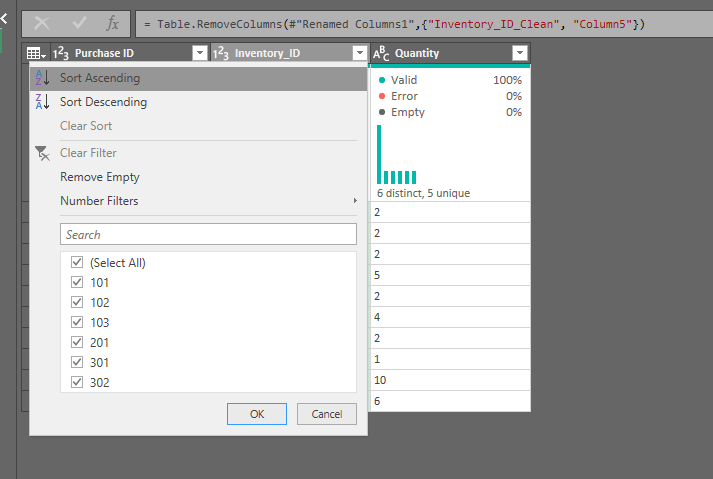The width and height of the screenshot is (713, 479).
Task: Select the Quantity cell with value 10
Action: (x=450, y=380)
